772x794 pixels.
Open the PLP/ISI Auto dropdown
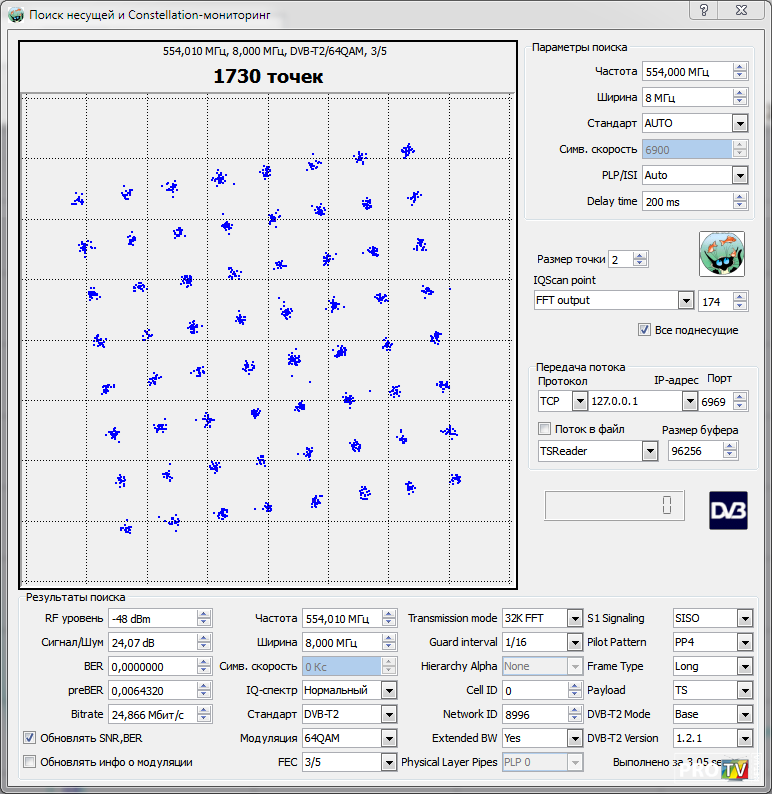click(x=740, y=176)
